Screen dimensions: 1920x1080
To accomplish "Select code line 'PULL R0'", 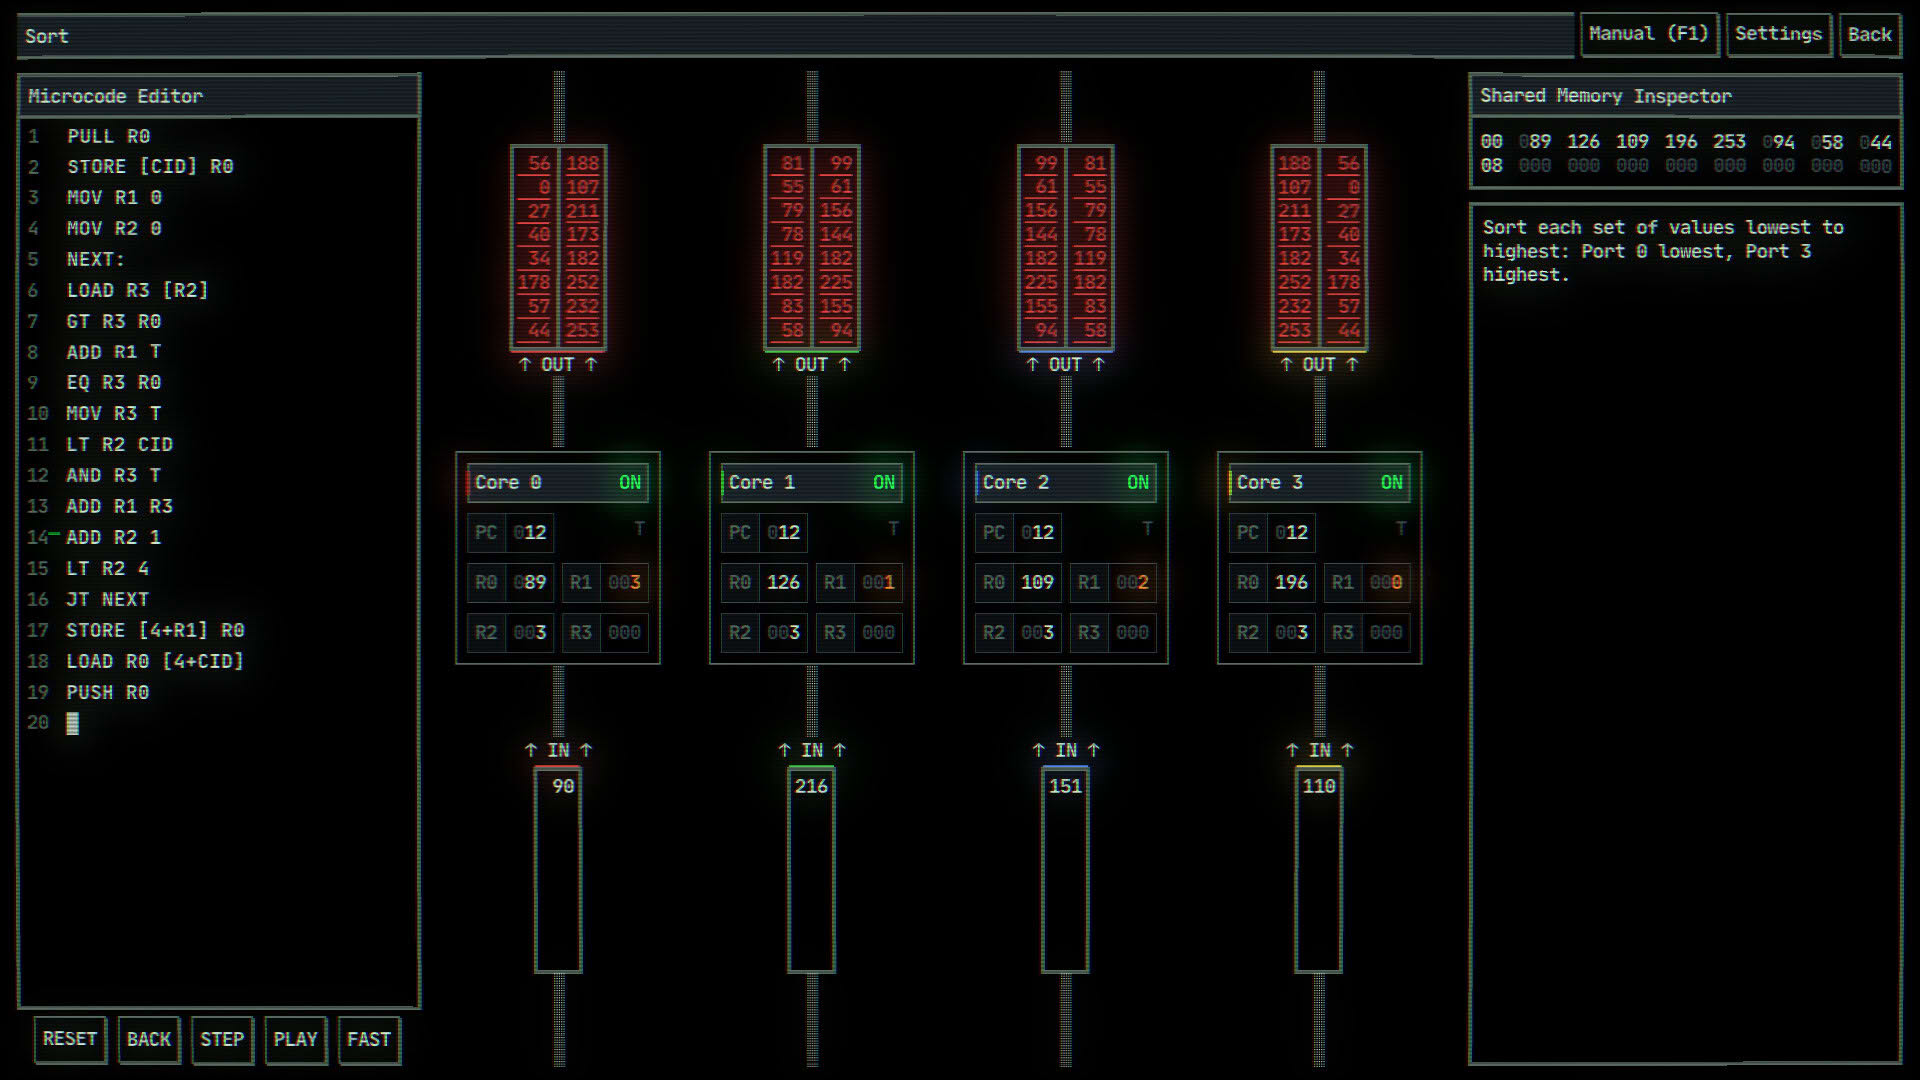I will tap(108, 136).
